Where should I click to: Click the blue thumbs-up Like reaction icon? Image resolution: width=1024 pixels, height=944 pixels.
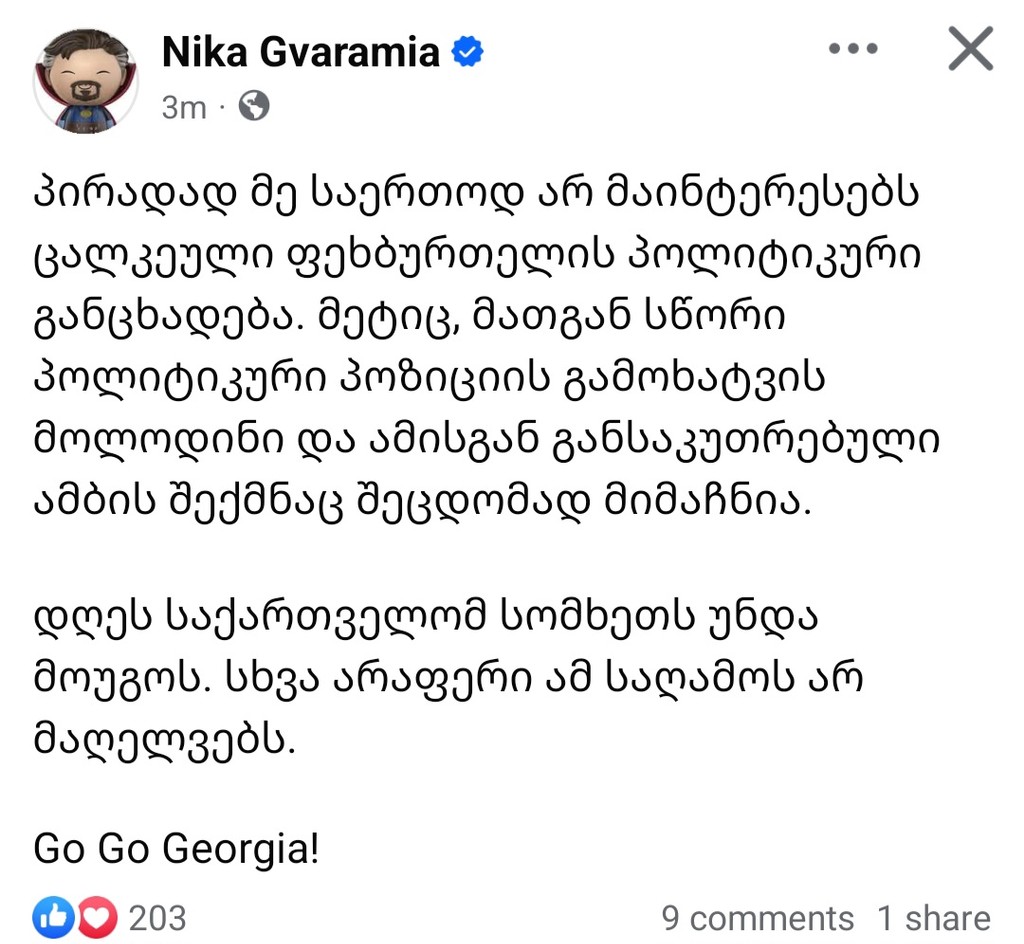(54, 917)
